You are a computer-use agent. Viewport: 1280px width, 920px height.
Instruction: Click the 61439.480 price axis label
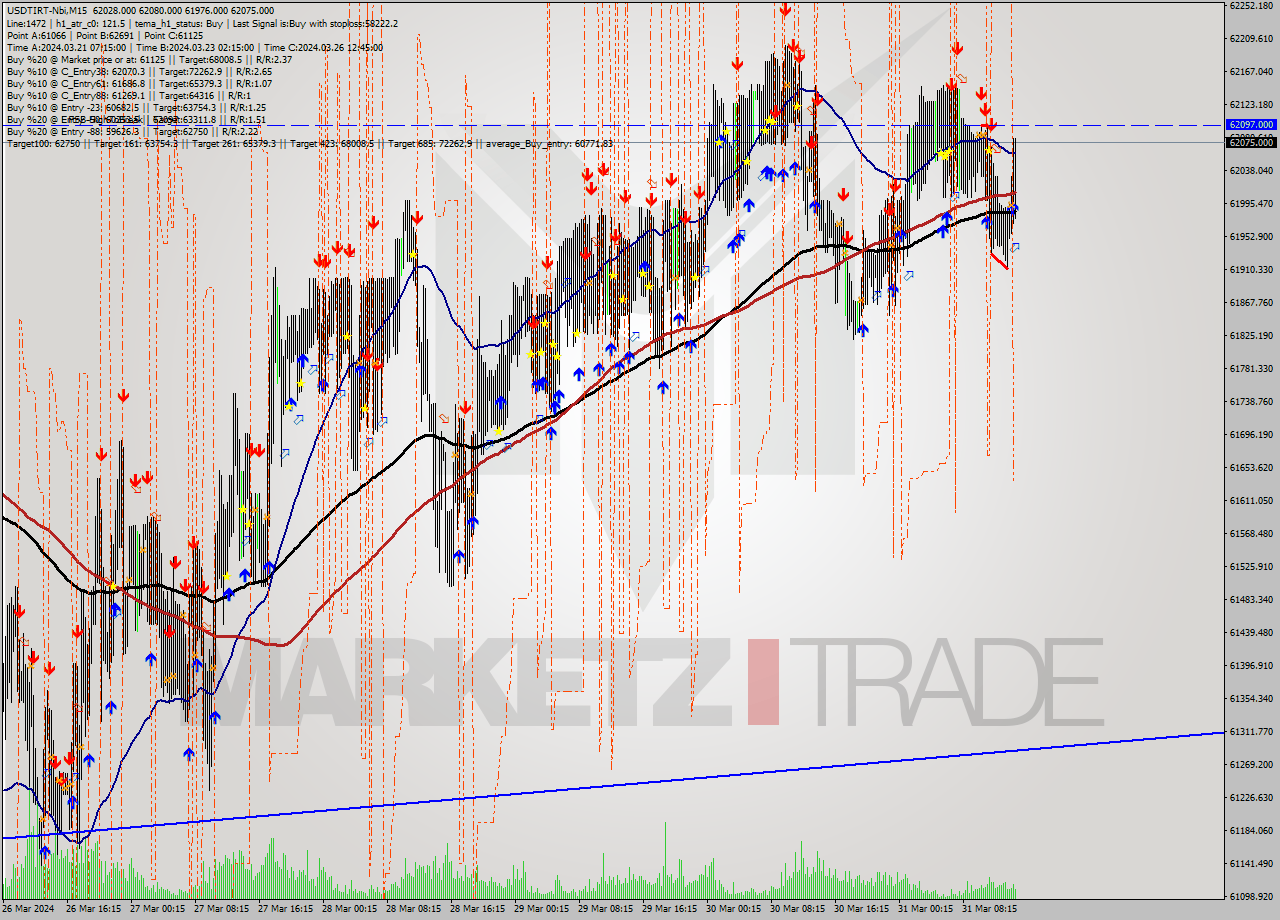(1253, 632)
